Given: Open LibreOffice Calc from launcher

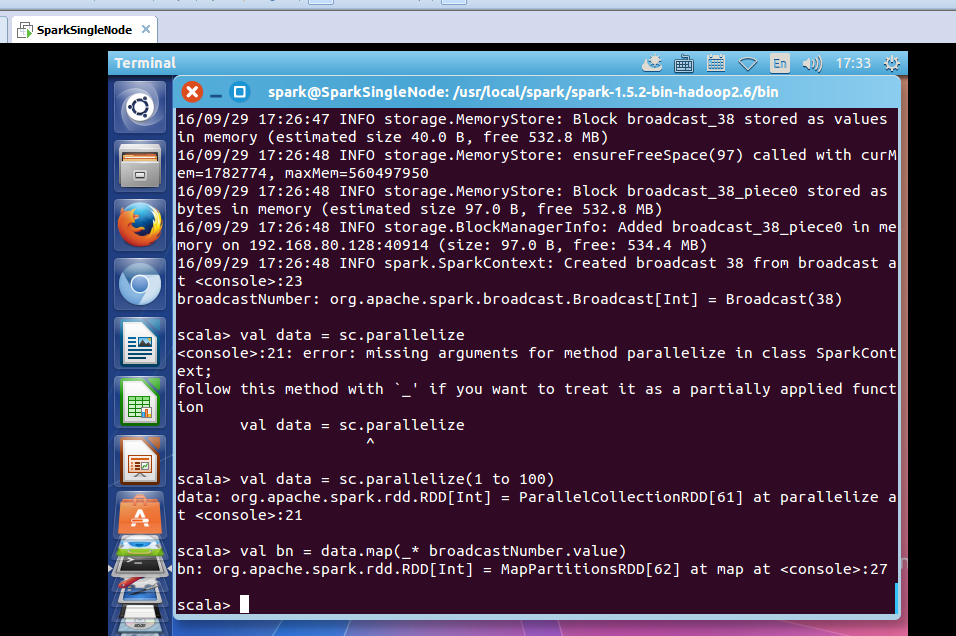Looking at the screenshot, I should pyautogui.click(x=140, y=402).
